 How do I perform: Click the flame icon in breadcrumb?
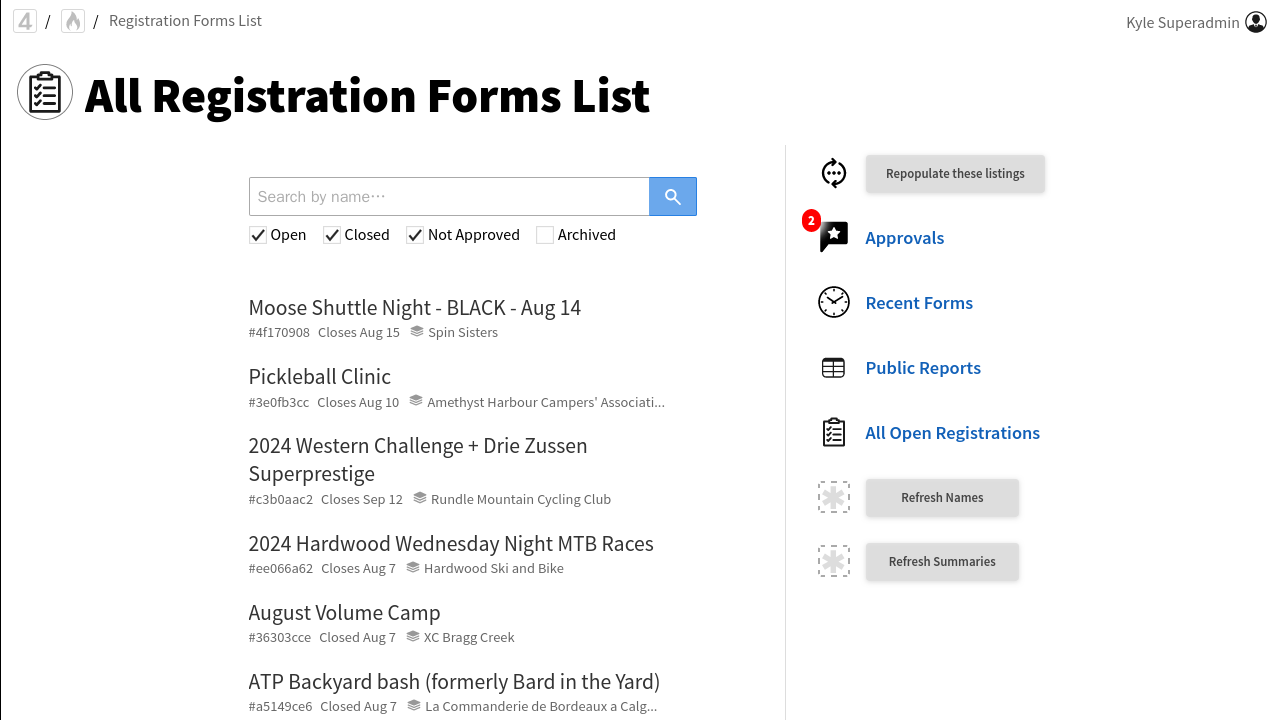tap(73, 21)
